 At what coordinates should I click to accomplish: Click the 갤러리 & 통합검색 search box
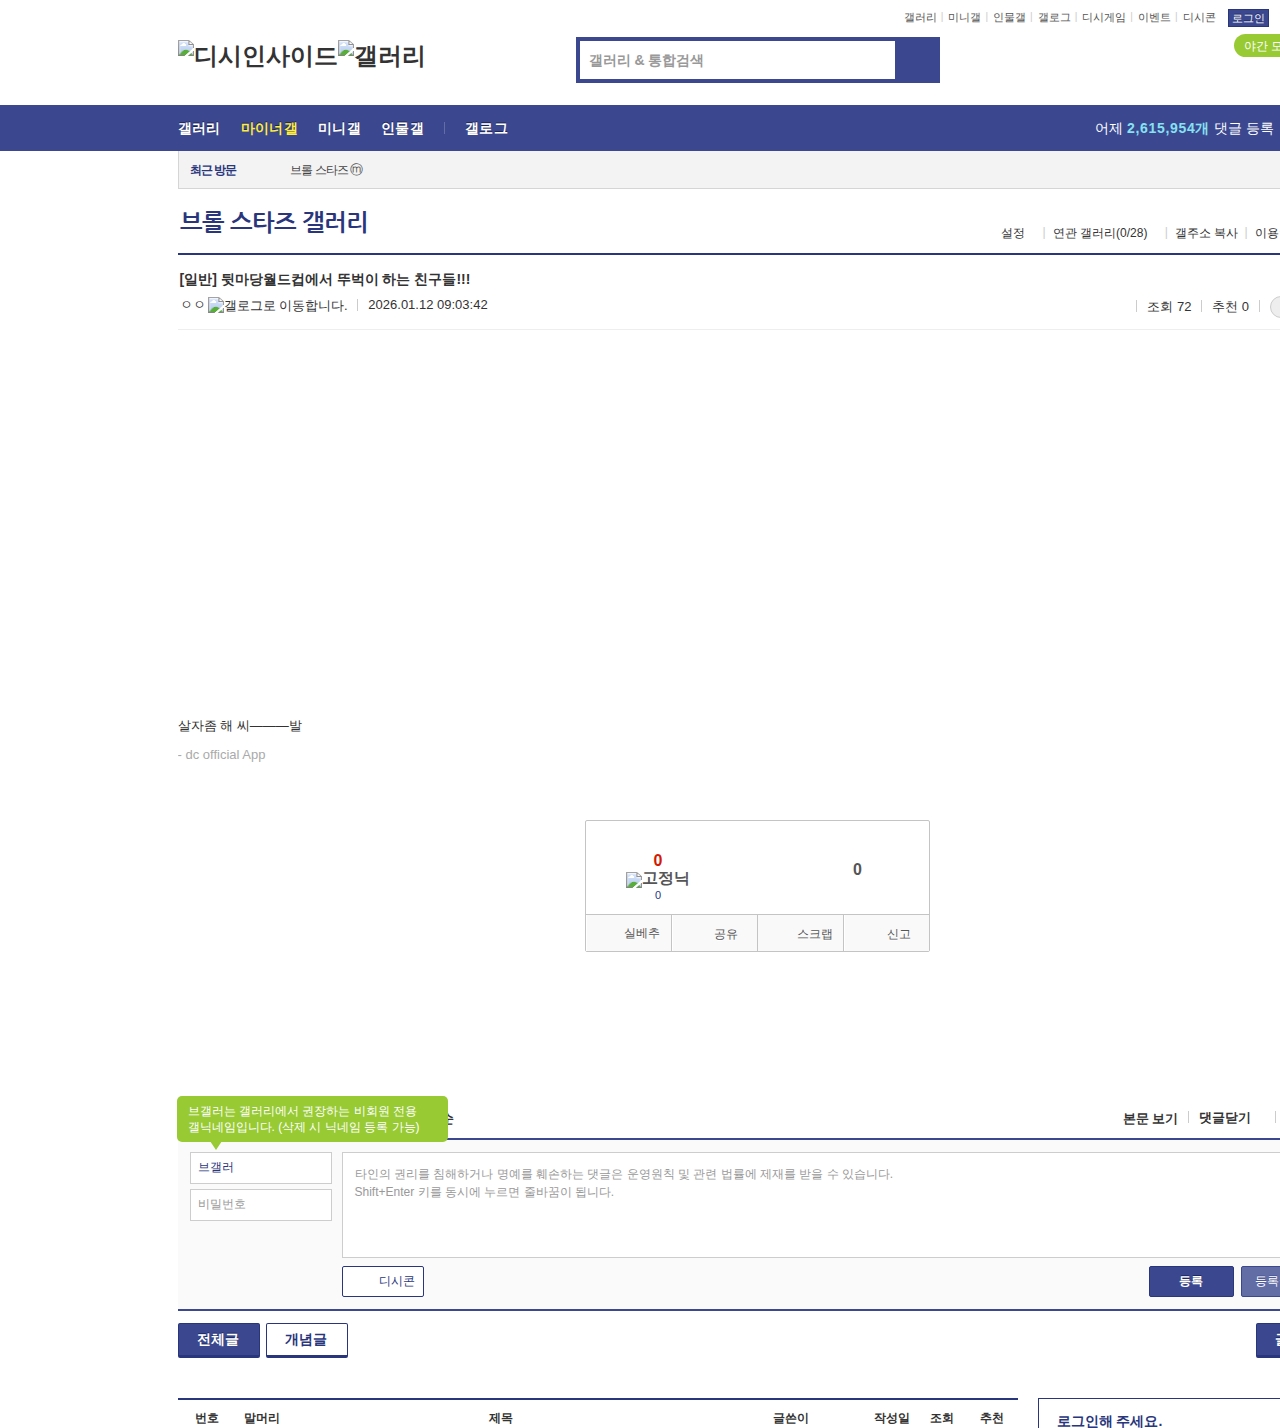pos(738,60)
